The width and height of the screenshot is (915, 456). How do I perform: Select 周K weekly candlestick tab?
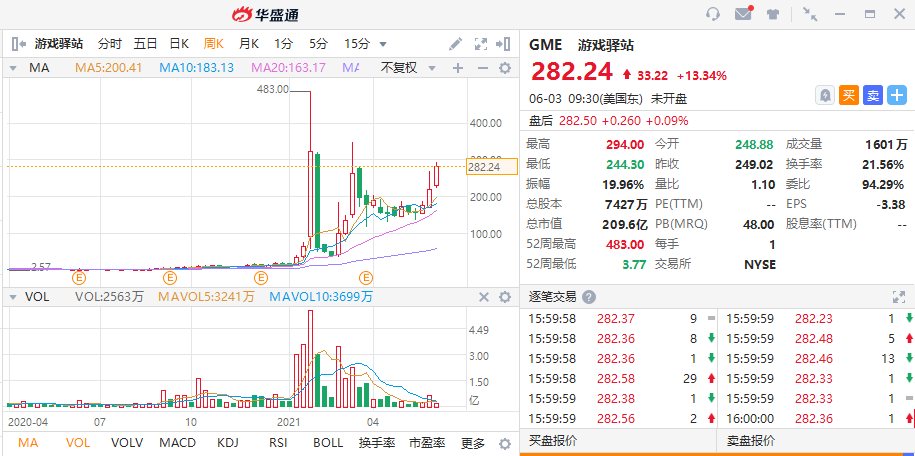[x=214, y=44]
